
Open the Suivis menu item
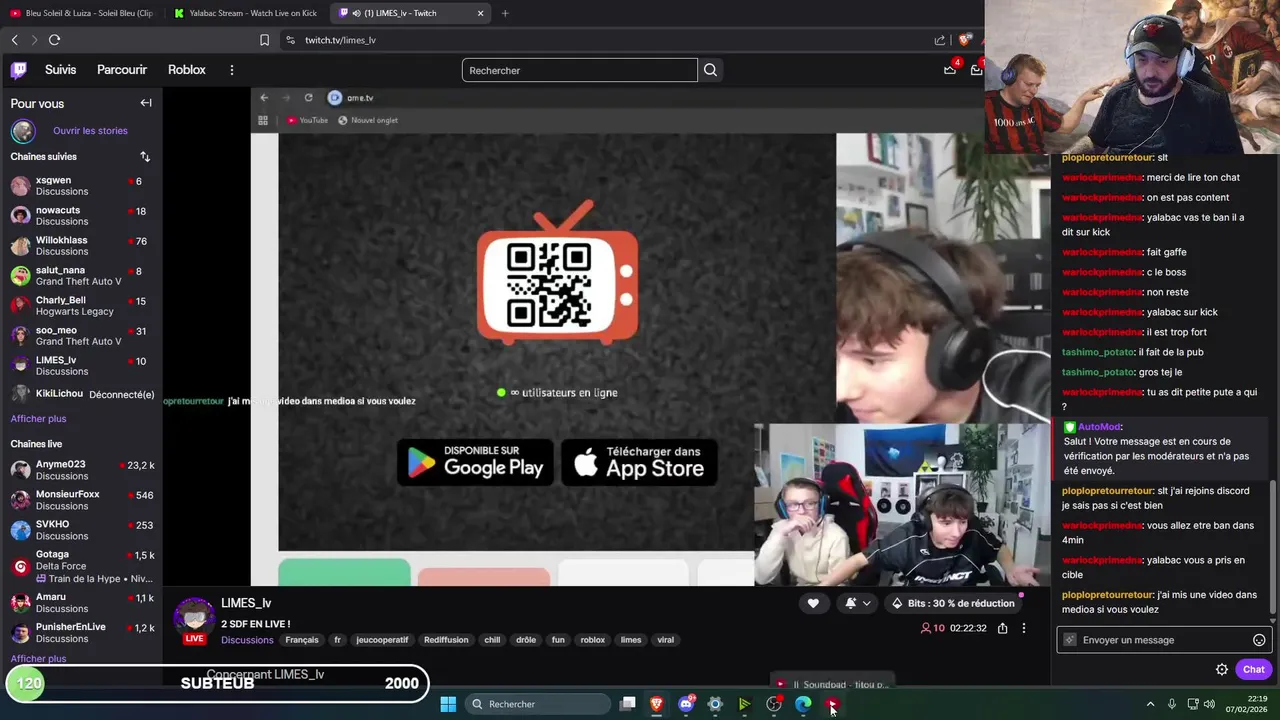[x=60, y=70]
